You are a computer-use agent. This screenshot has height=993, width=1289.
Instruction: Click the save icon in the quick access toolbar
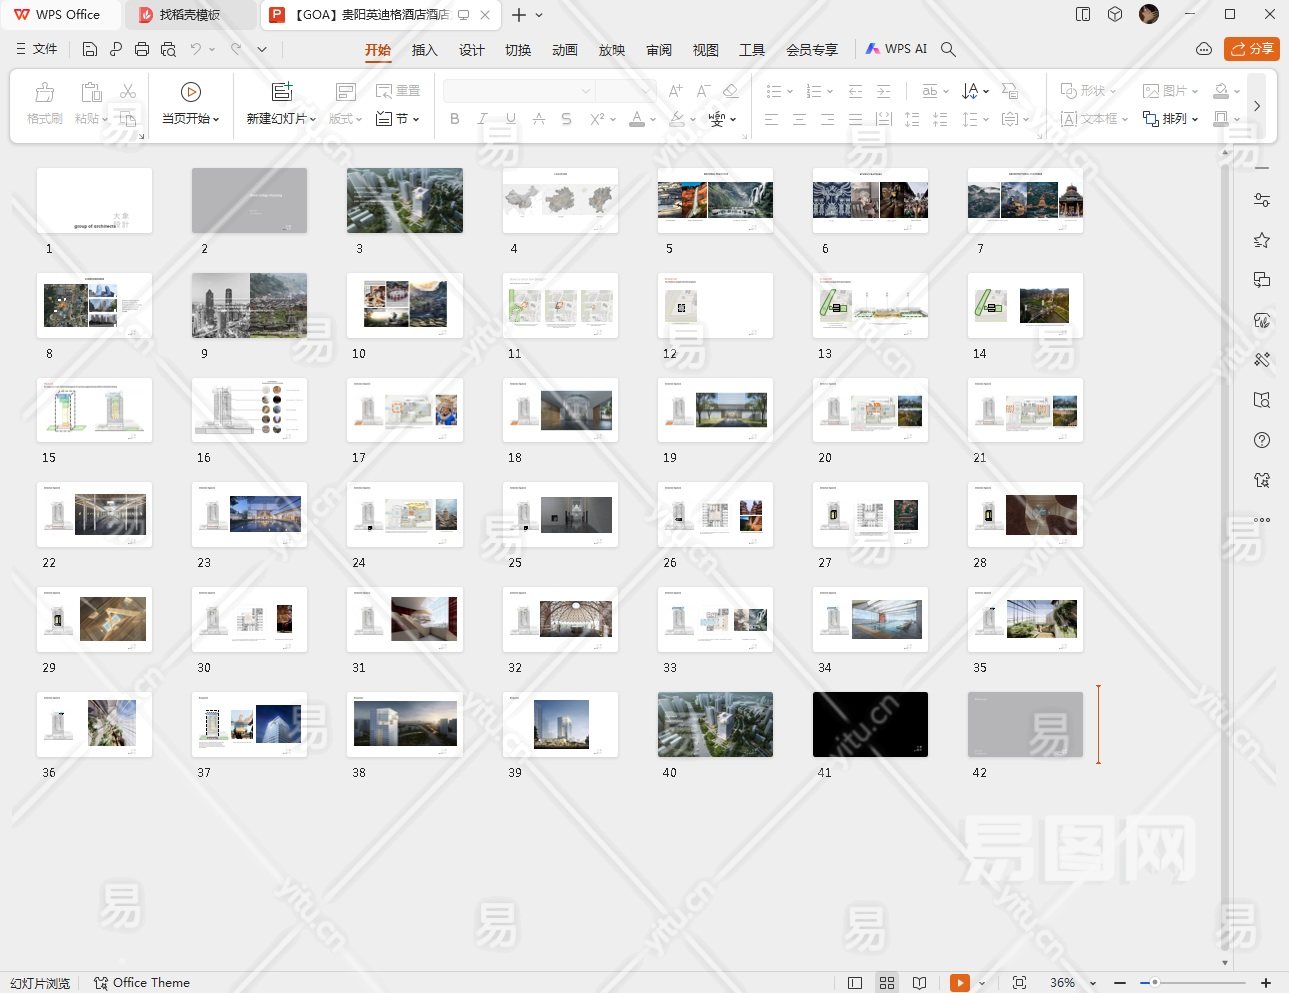[90, 49]
